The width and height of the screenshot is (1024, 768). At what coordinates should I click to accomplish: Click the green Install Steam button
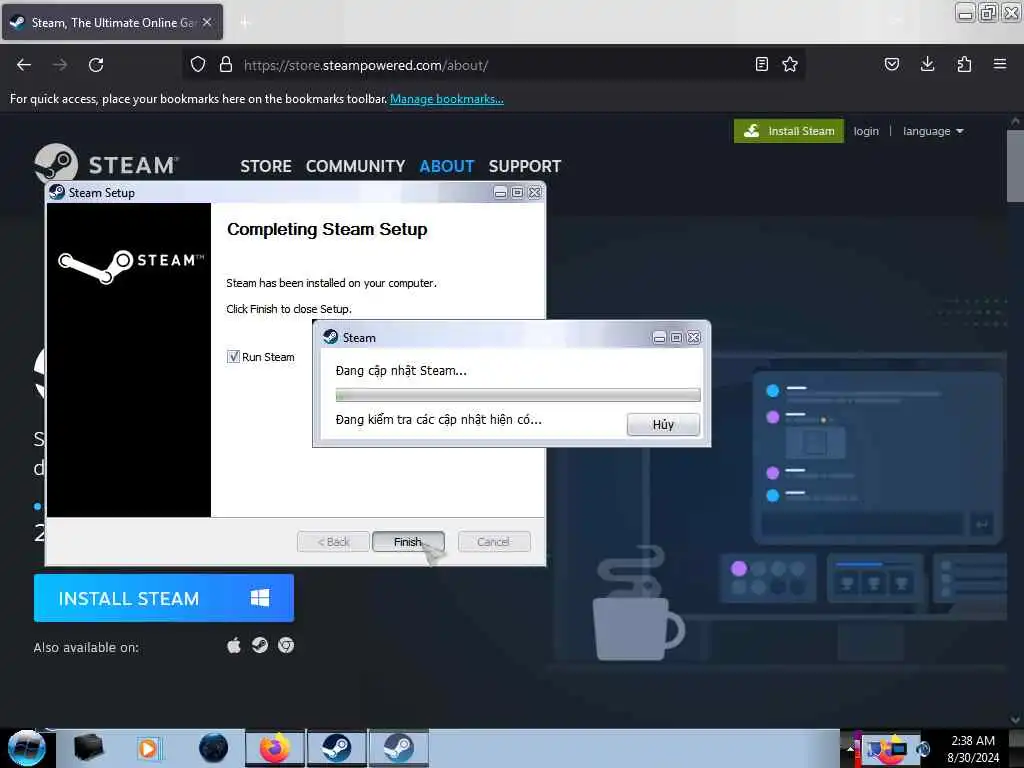click(789, 131)
